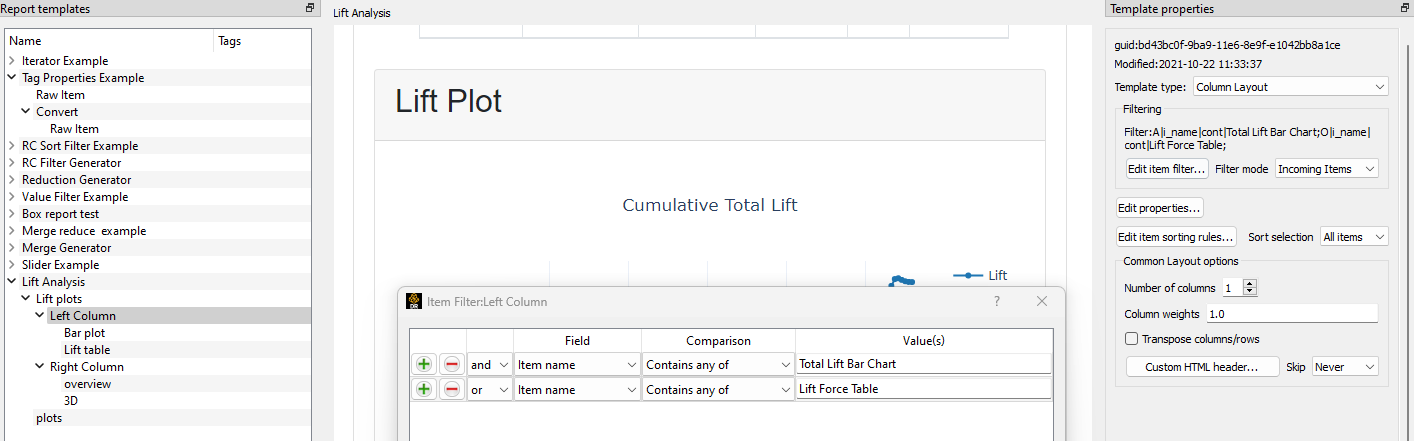
Task: Collapse the Convert tree node
Action: pyautogui.click(x=26, y=112)
